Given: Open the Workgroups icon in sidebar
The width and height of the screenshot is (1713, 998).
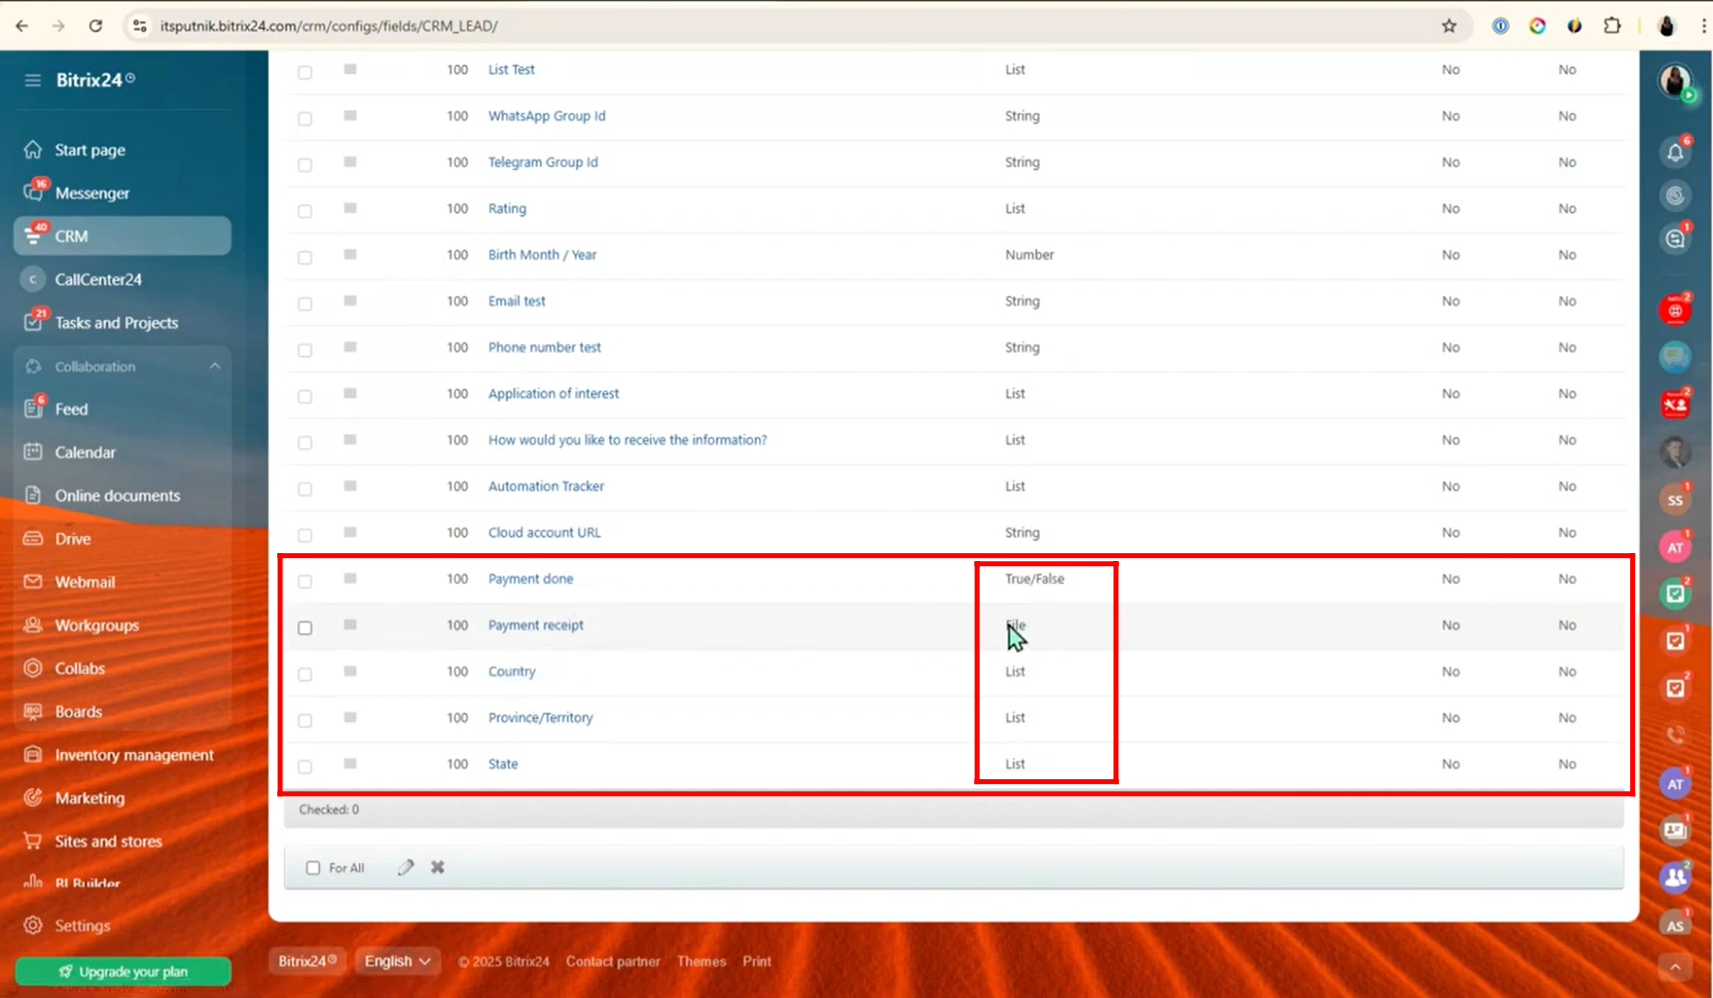Looking at the screenshot, I should (x=33, y=625).
